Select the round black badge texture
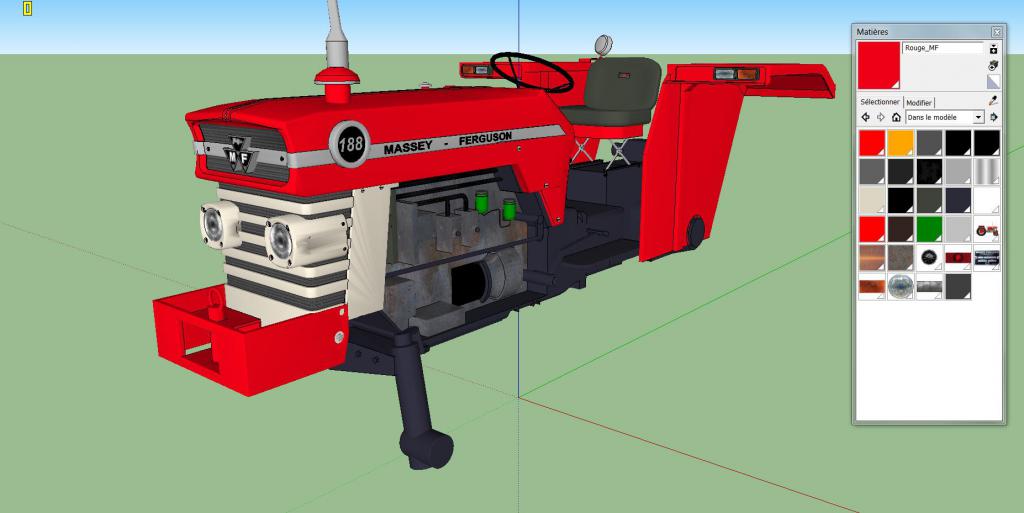Screen dimensions: 1024x513 pos(929,258)
